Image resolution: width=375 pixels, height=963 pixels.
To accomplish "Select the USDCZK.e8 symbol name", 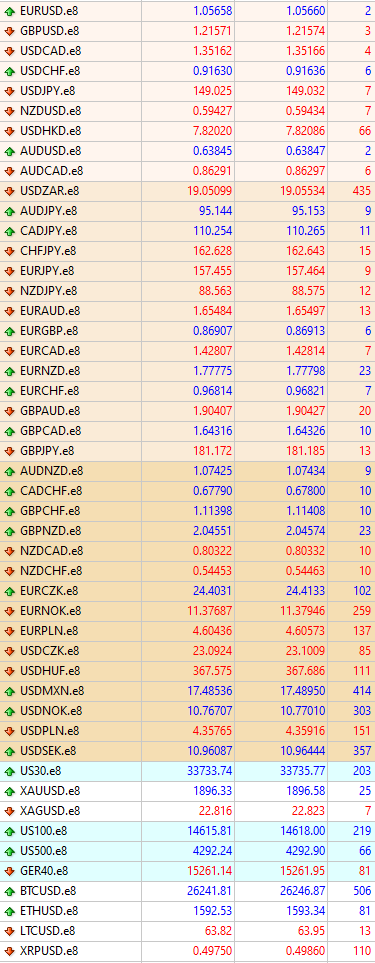I will 50,651.
